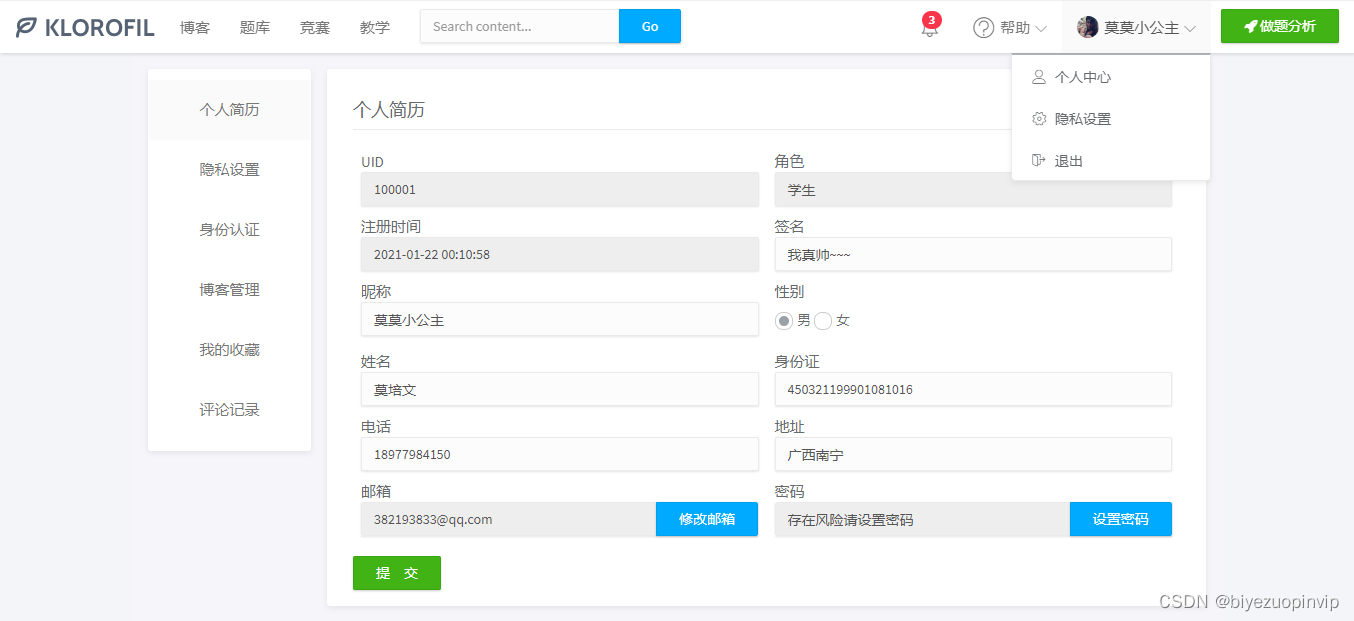Open the notifications bell icon
The image size is (1354, 621).
click(930, 28)
